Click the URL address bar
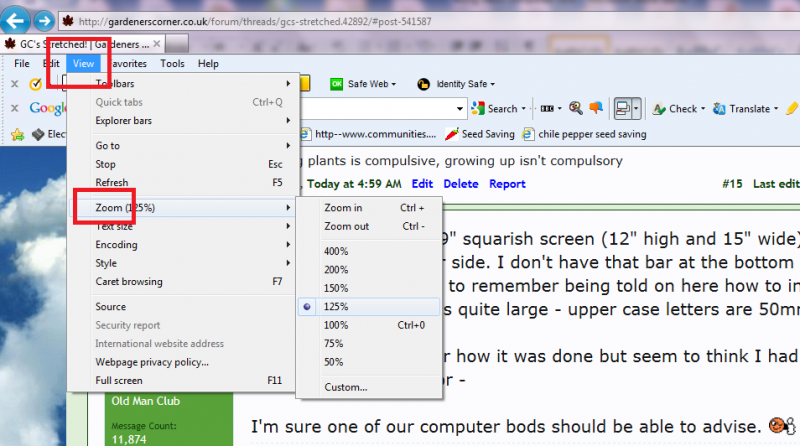 coord(400,21)
